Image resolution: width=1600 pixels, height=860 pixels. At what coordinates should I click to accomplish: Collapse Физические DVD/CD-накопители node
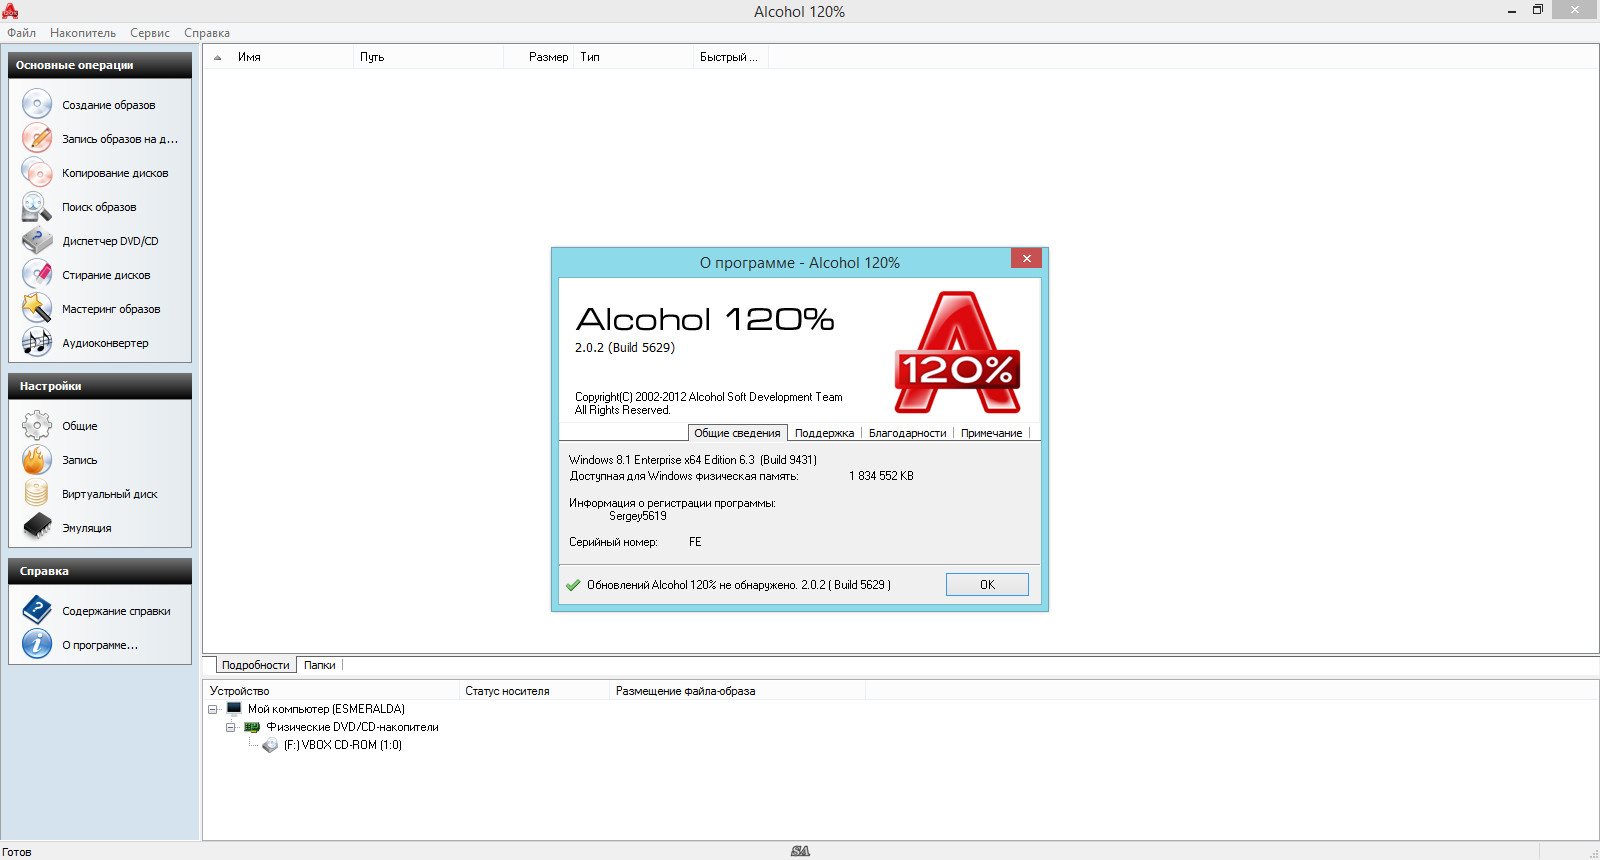point(231,727)
